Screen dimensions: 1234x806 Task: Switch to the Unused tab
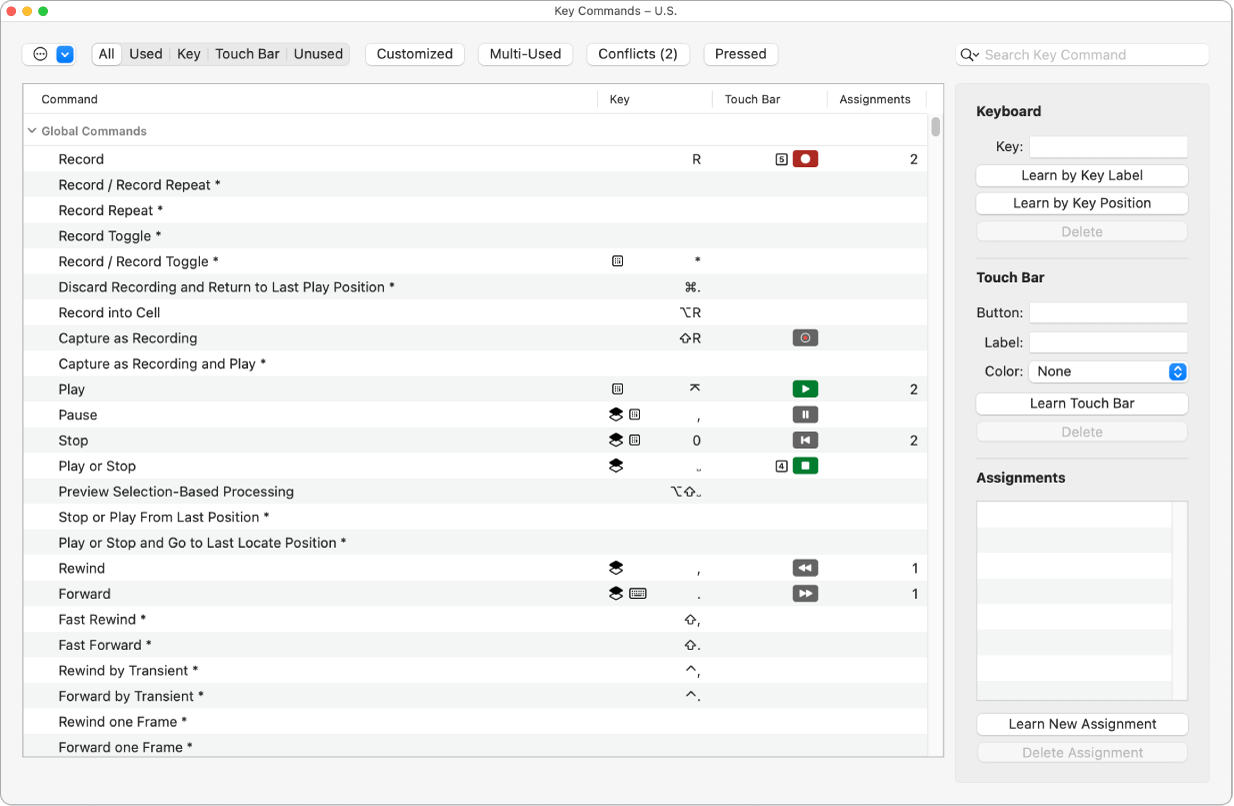[318, 54]
